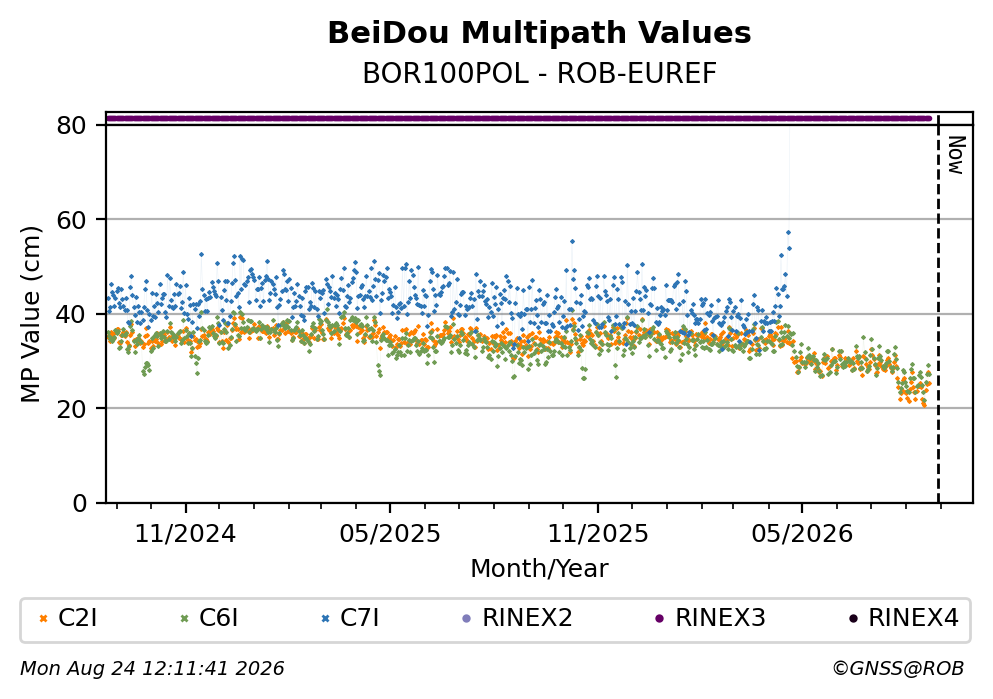
Task: Click the 05/2025 x-axis tick label
Action: tap(389, 534)
